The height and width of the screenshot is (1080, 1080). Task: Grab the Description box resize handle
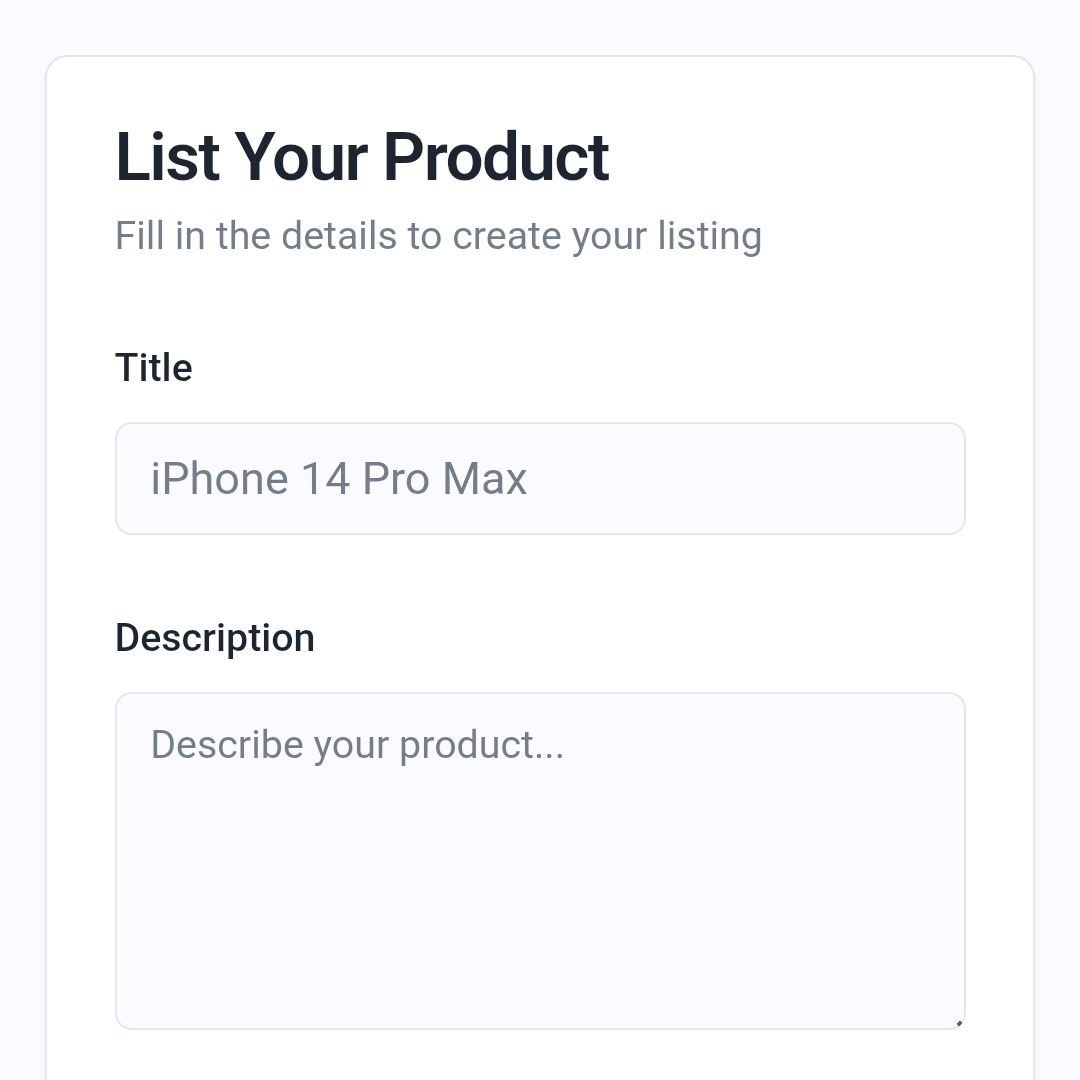(958, 1022)
